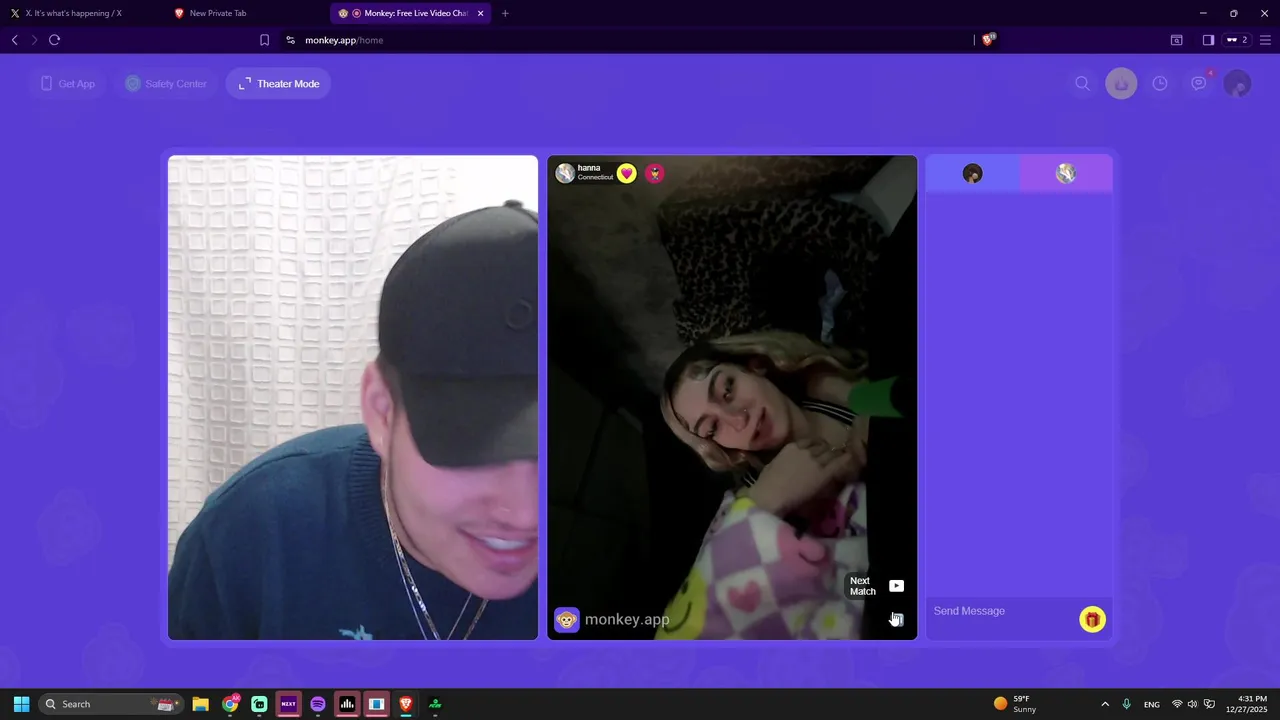Open the gift icon beside Send Message
1280x720 pixels.
coord(1092,620)
